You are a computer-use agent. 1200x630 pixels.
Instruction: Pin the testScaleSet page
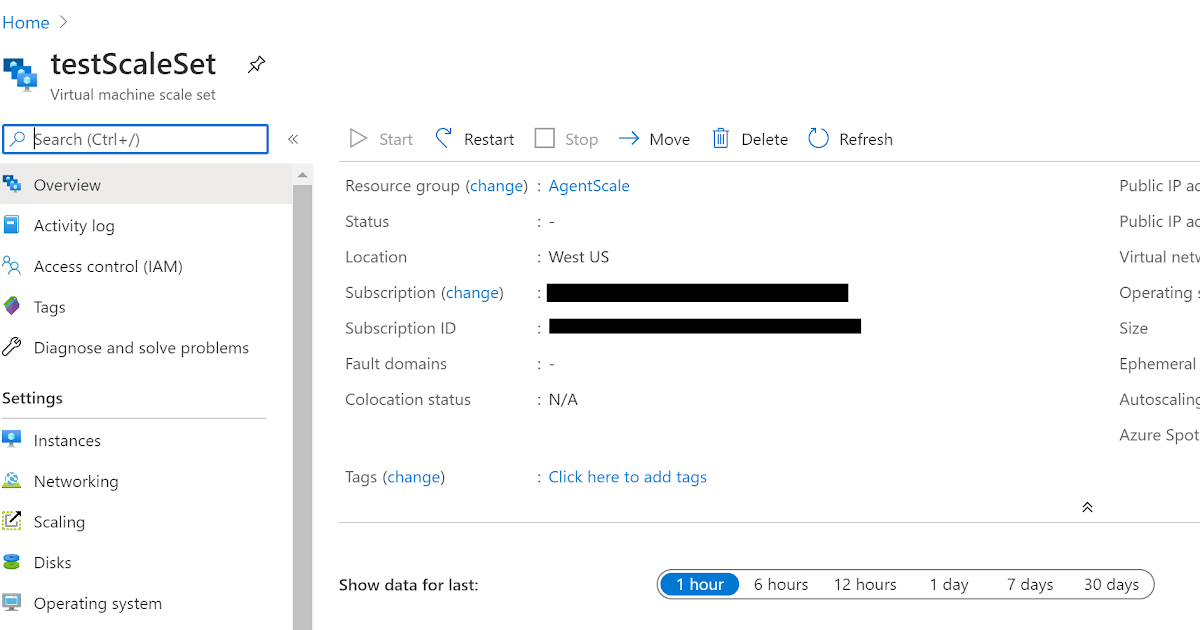[256, 63]
